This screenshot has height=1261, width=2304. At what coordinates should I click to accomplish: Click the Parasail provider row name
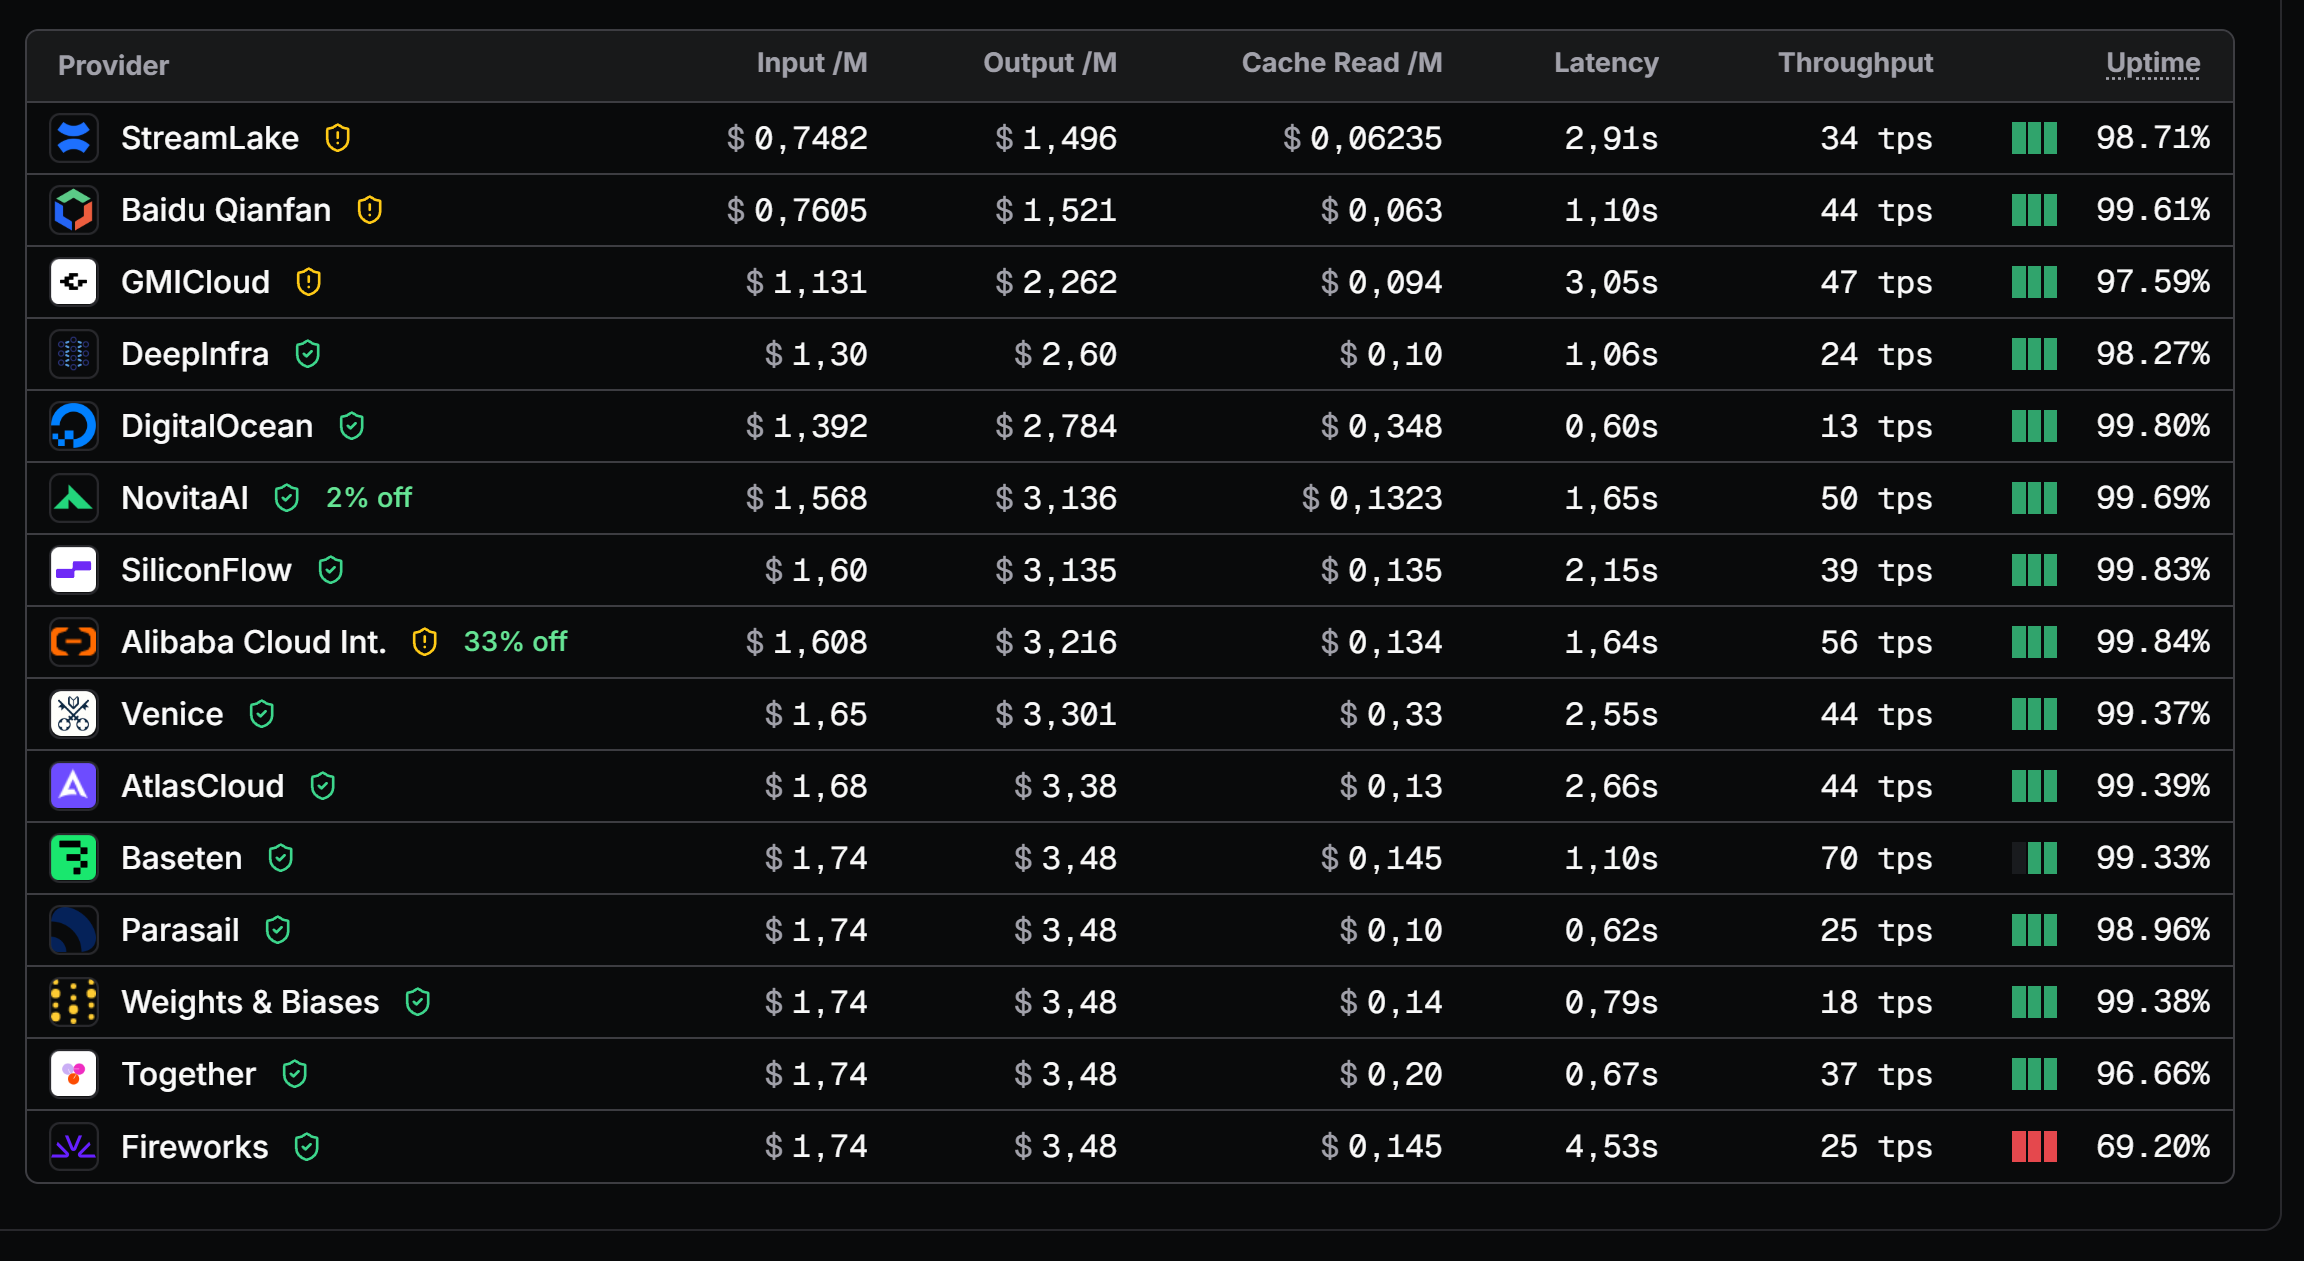180,930
